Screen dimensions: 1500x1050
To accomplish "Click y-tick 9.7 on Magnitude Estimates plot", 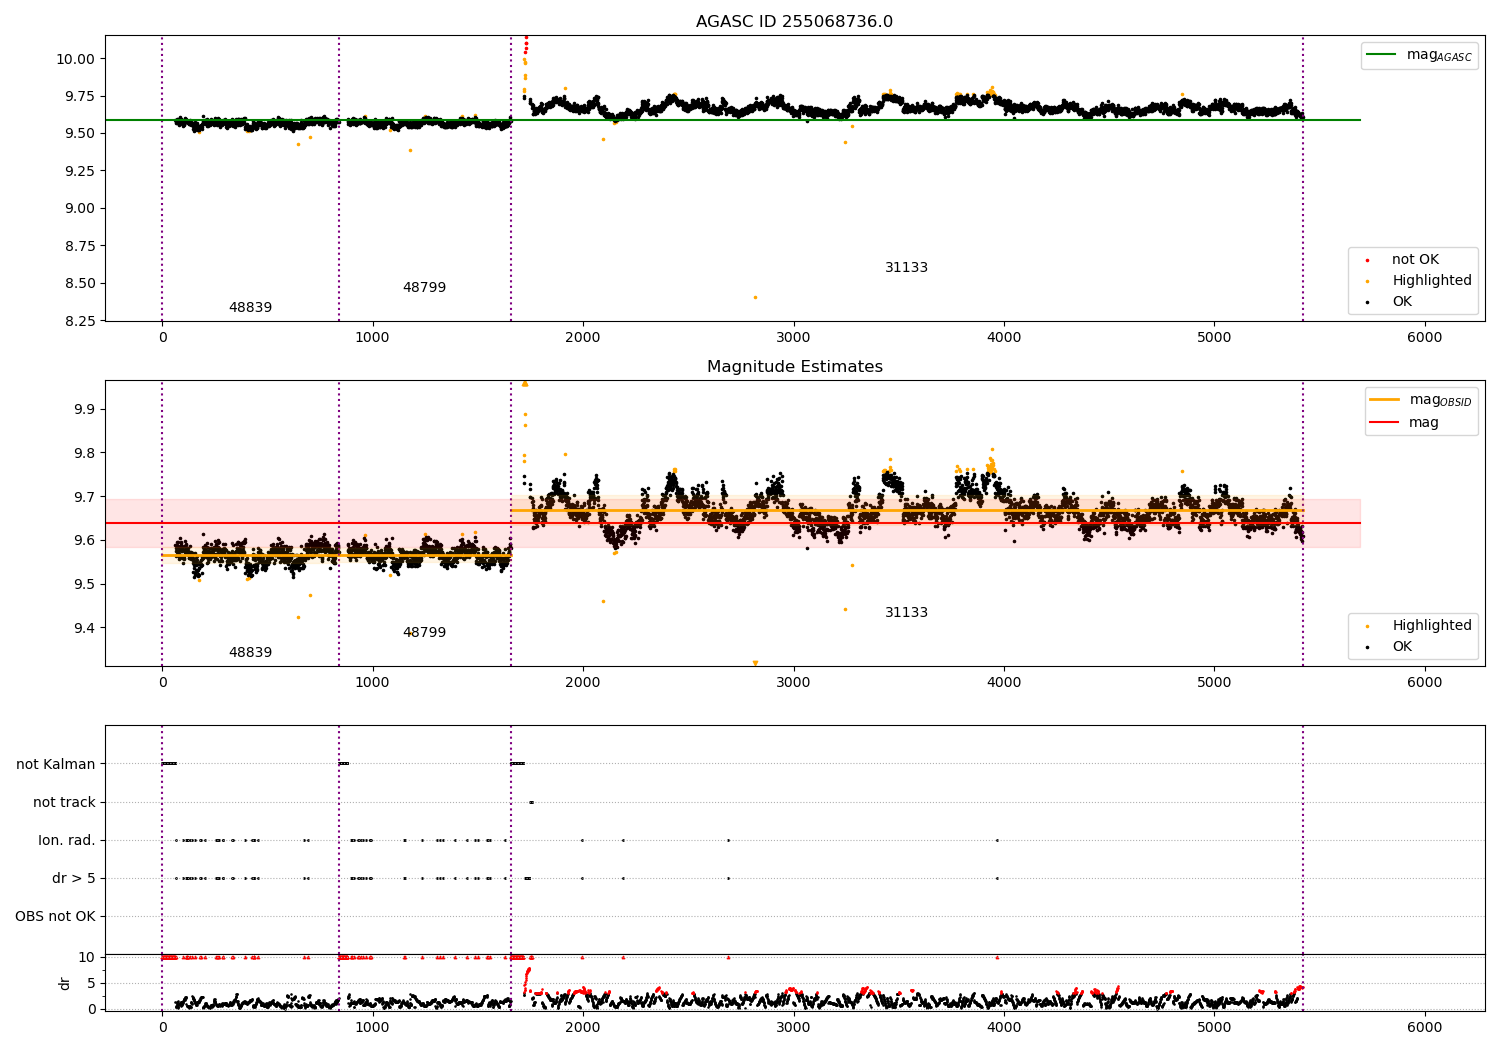I will 84,497.
